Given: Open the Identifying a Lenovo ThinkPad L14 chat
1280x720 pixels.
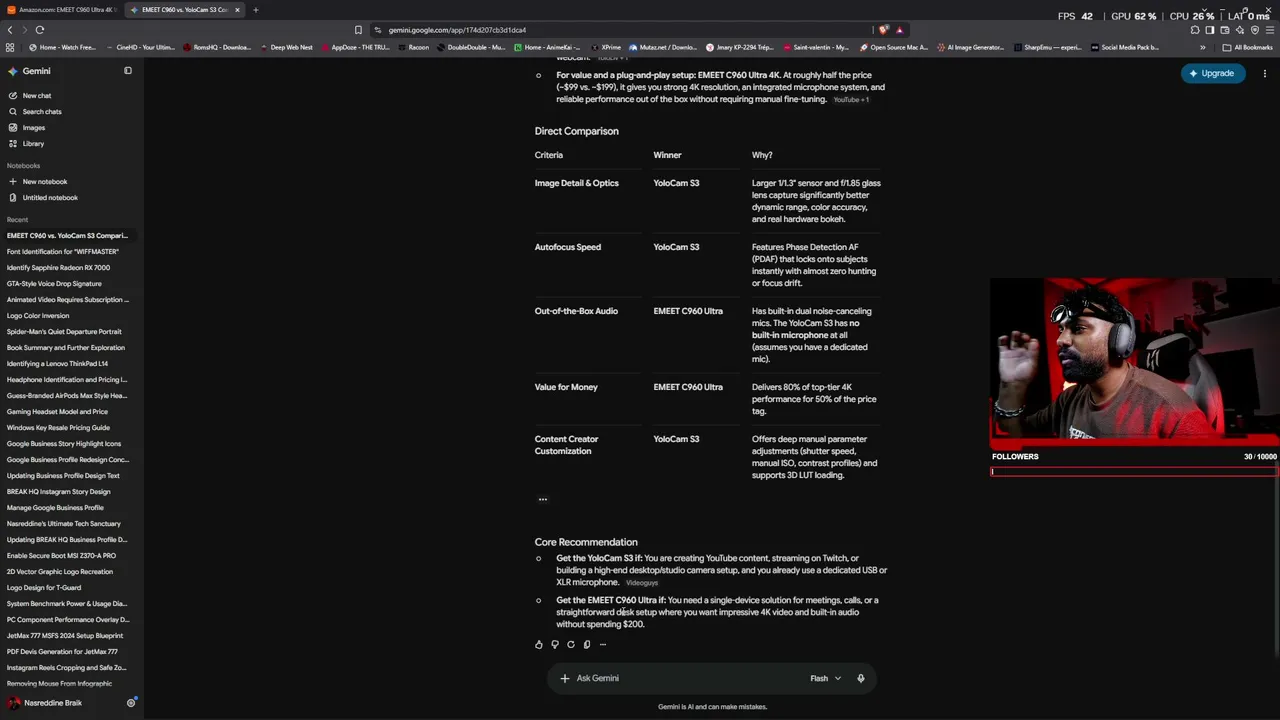Looking at the screenshot, I should 57,364.
